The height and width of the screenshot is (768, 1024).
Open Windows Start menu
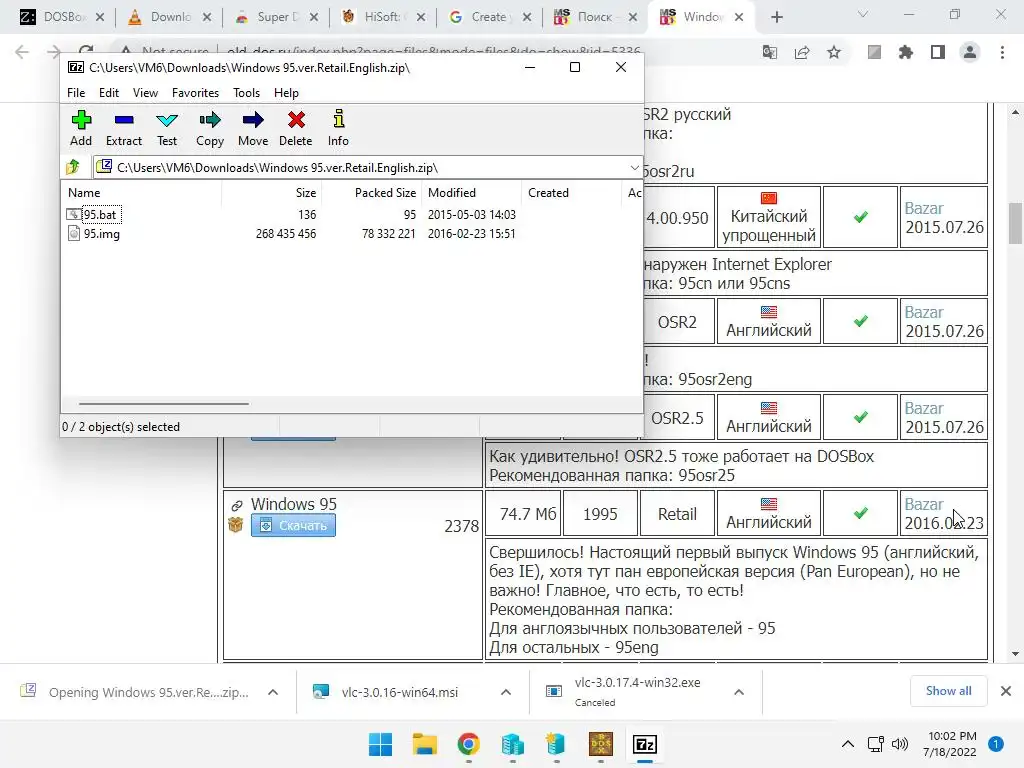380,744
